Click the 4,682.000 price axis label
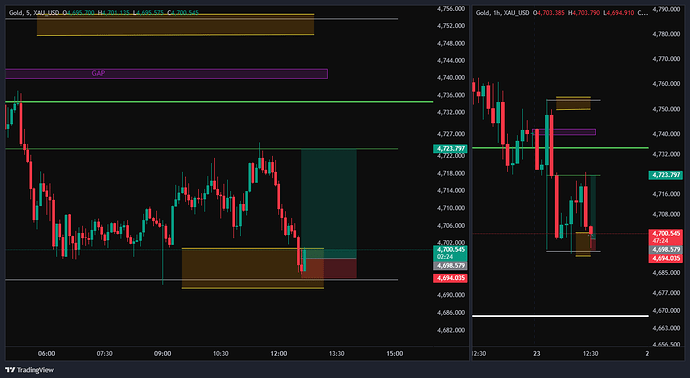This screenshot has width=690, height=378. 451,330
